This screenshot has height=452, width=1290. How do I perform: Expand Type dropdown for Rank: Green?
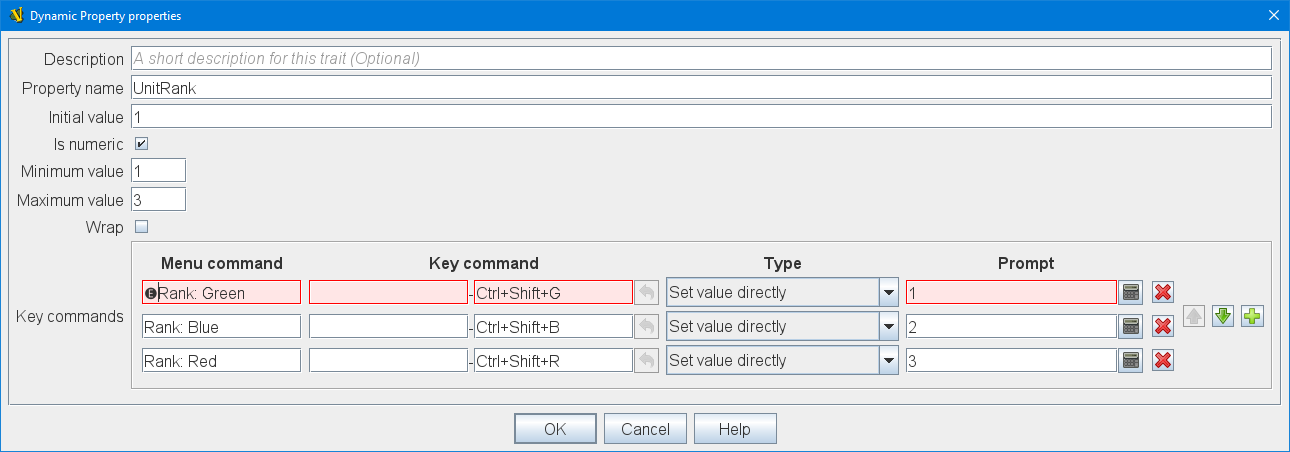pyautogui.click(x=887, y=292)
